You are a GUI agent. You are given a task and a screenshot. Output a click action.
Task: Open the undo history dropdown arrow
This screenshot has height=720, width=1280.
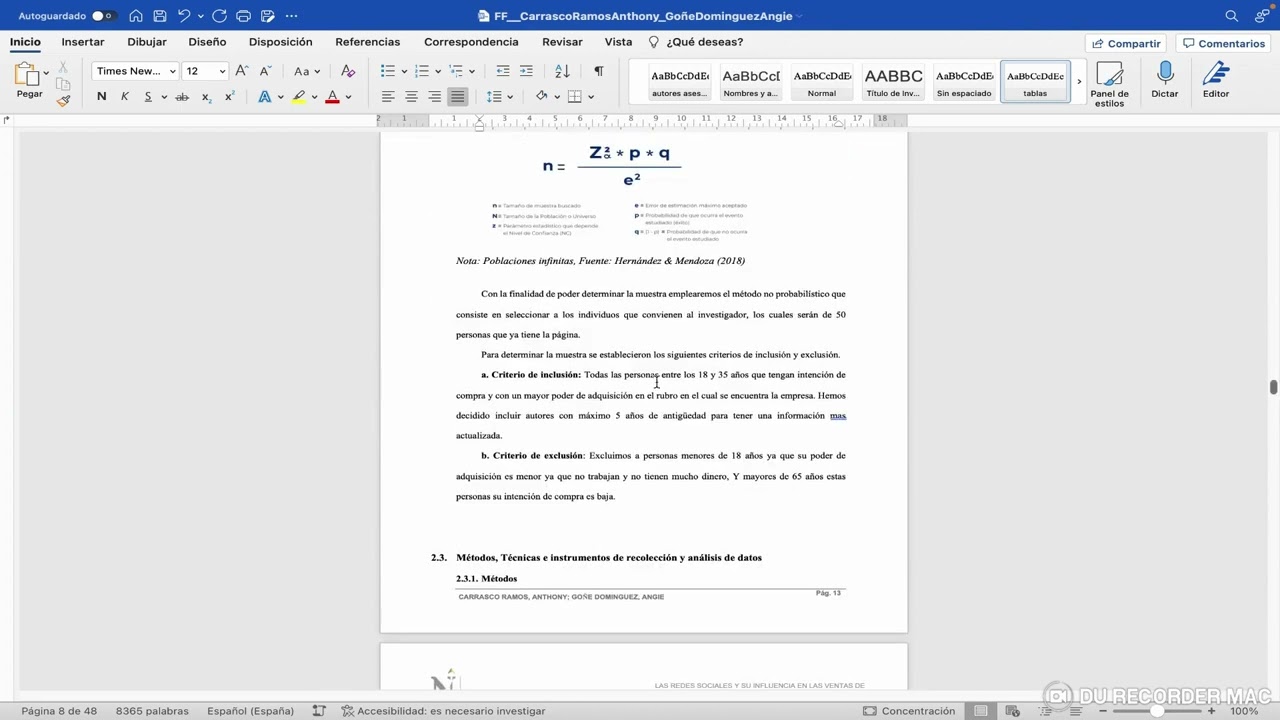[200, 16]
